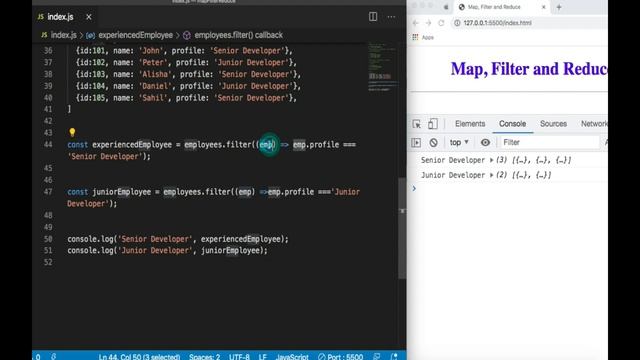This screenshot has width=640, height=360.
Task: Click the lightbulb code action icon
Action: (72, 132)
